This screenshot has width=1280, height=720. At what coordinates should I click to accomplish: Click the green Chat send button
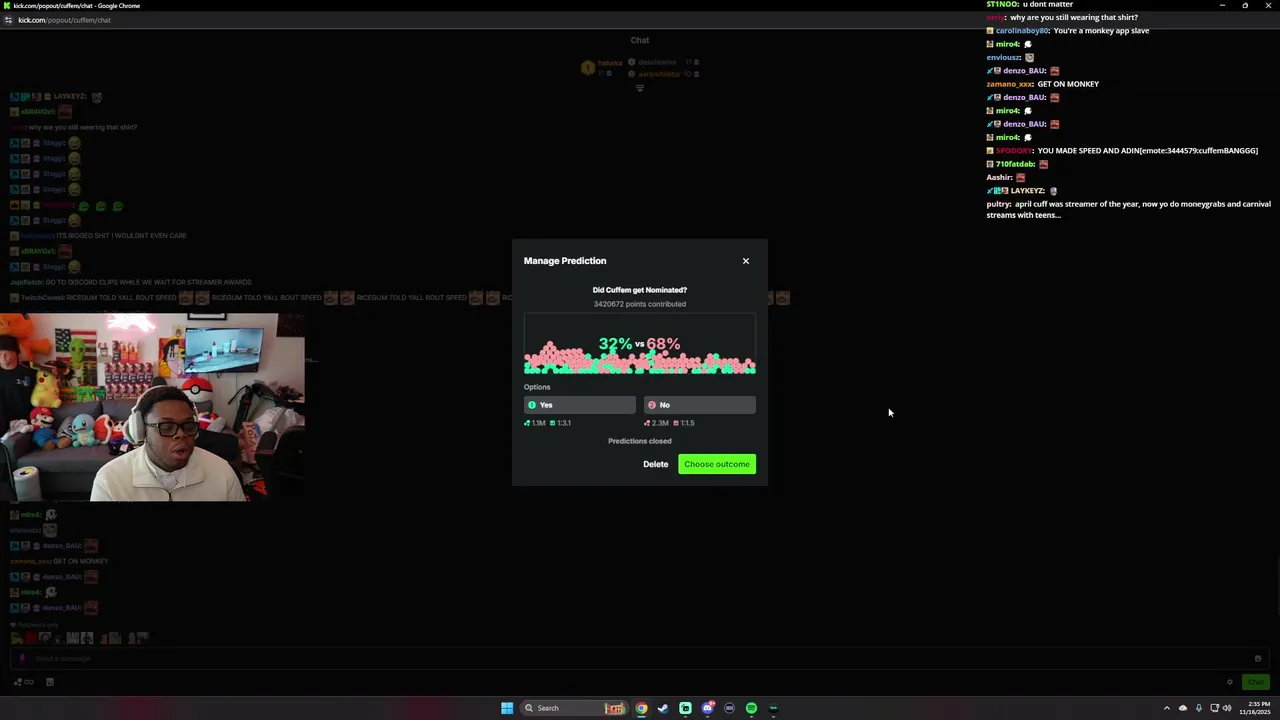click(1255, 682)
